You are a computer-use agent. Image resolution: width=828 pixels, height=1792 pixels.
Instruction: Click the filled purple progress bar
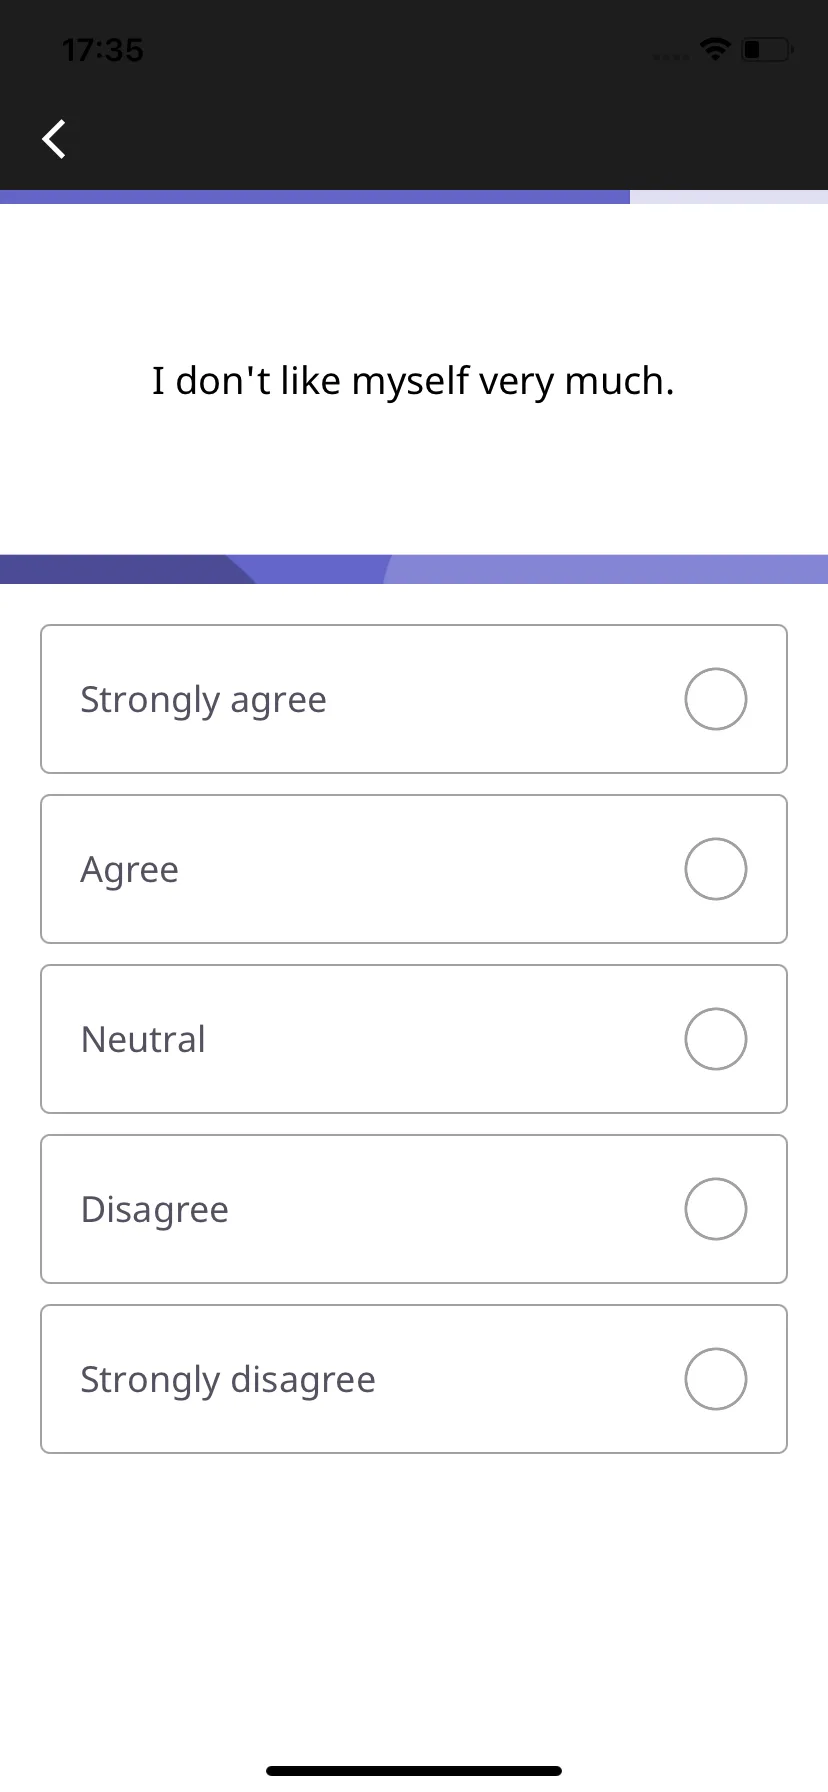coord(315,197)
